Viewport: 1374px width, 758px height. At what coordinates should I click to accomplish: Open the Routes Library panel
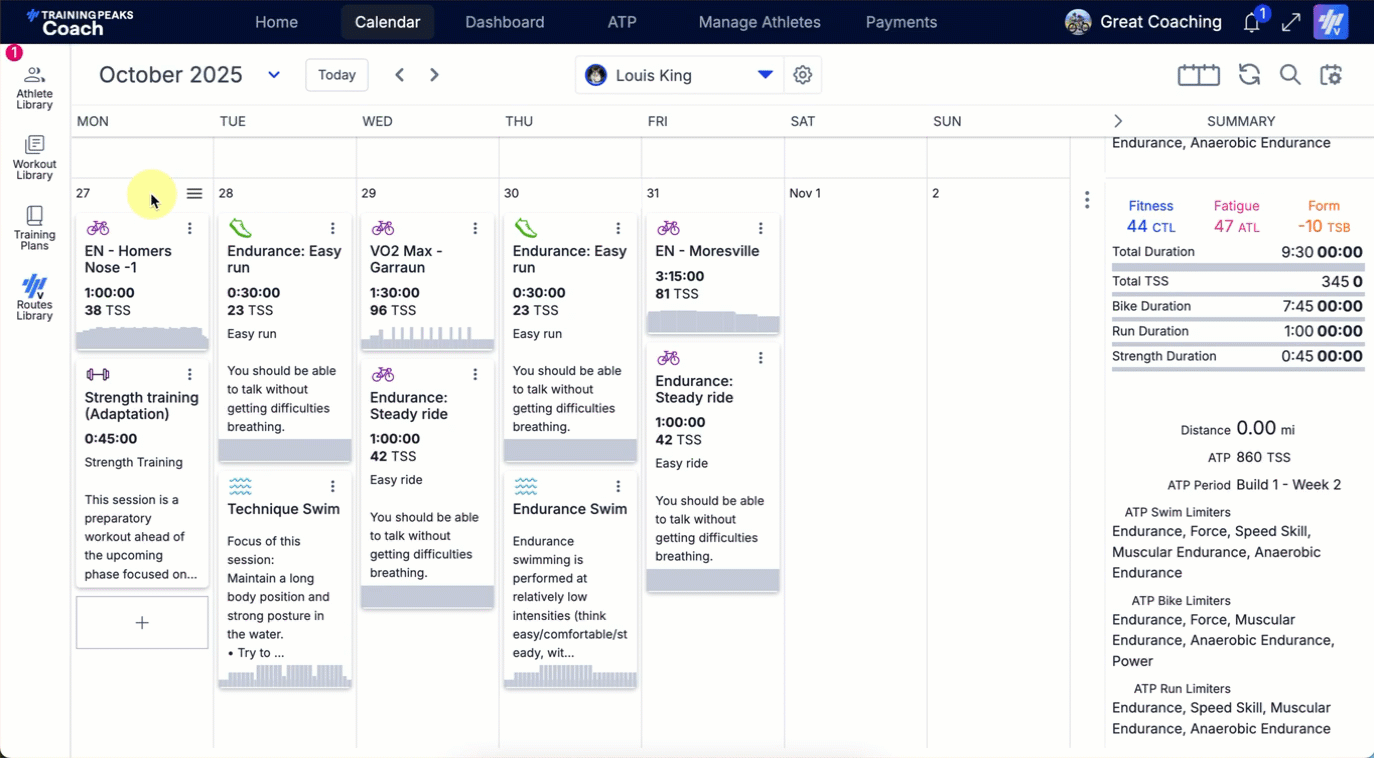pyautogui.click(x=34, y=297)
